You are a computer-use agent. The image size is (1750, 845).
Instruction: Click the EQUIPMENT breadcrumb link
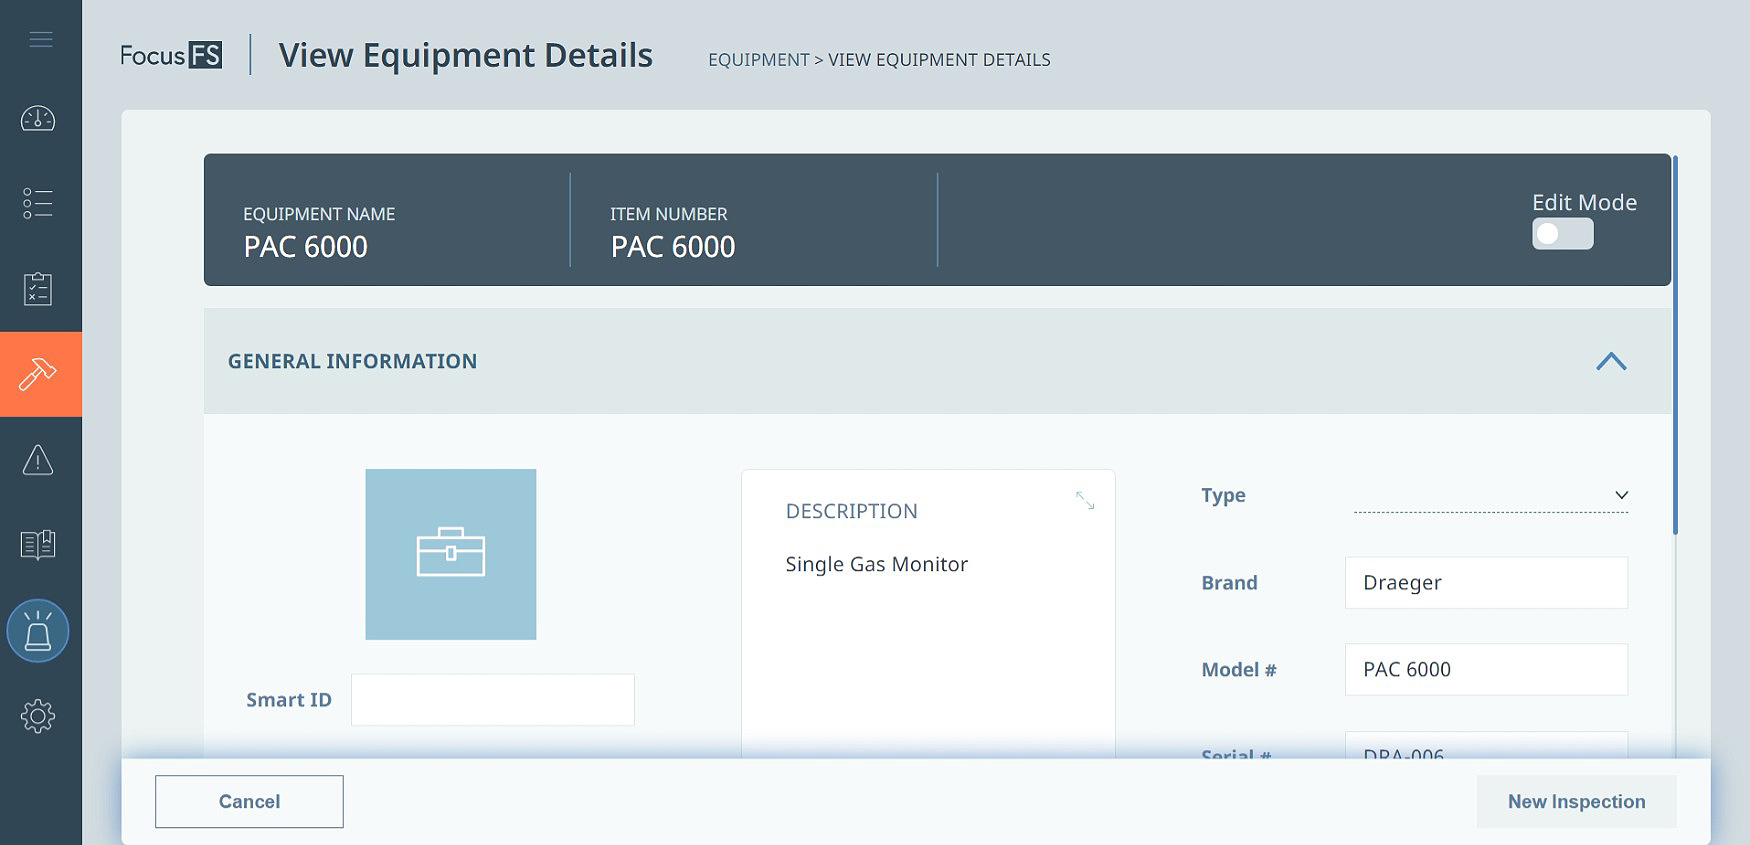759,60
